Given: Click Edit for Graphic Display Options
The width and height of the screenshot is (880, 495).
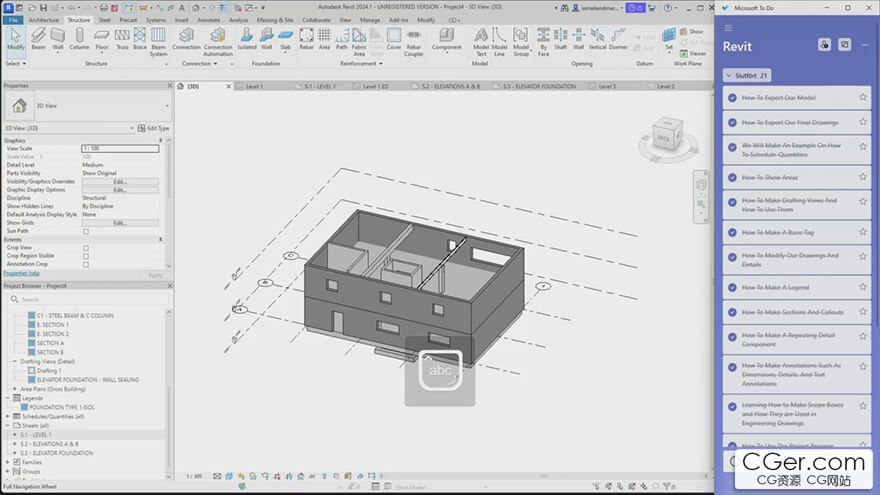Looking at the screenshot, I should 120,190.
